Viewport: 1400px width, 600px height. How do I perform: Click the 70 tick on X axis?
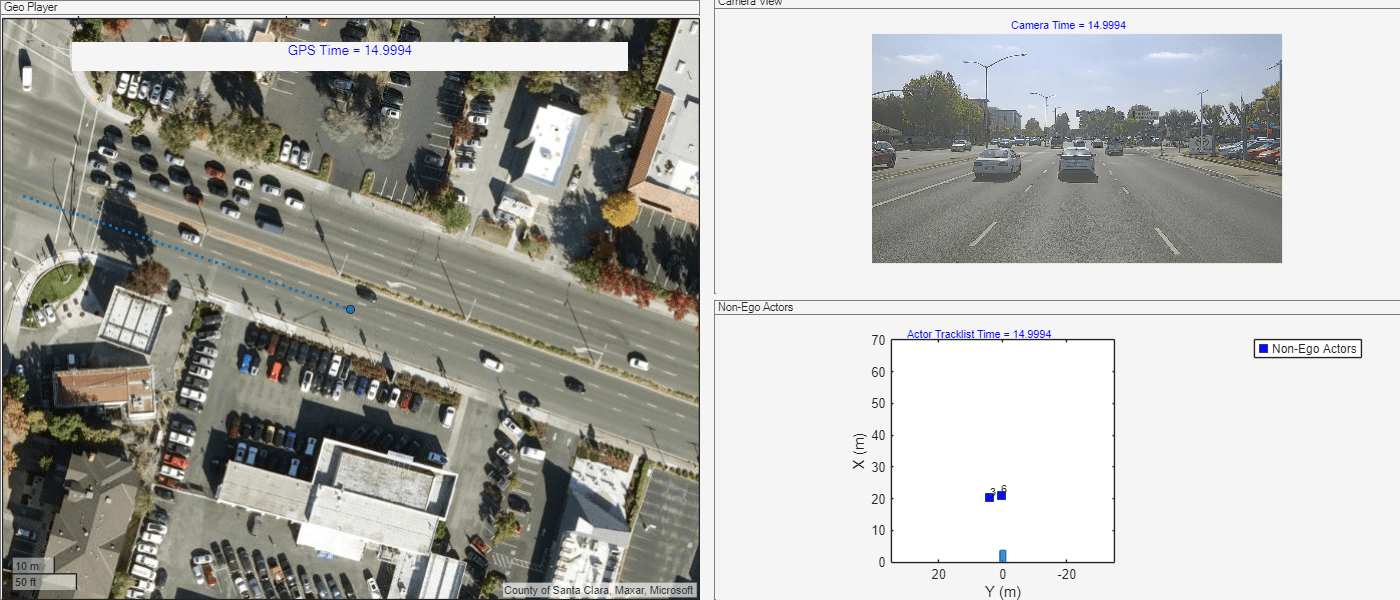(x=878, y=340)
